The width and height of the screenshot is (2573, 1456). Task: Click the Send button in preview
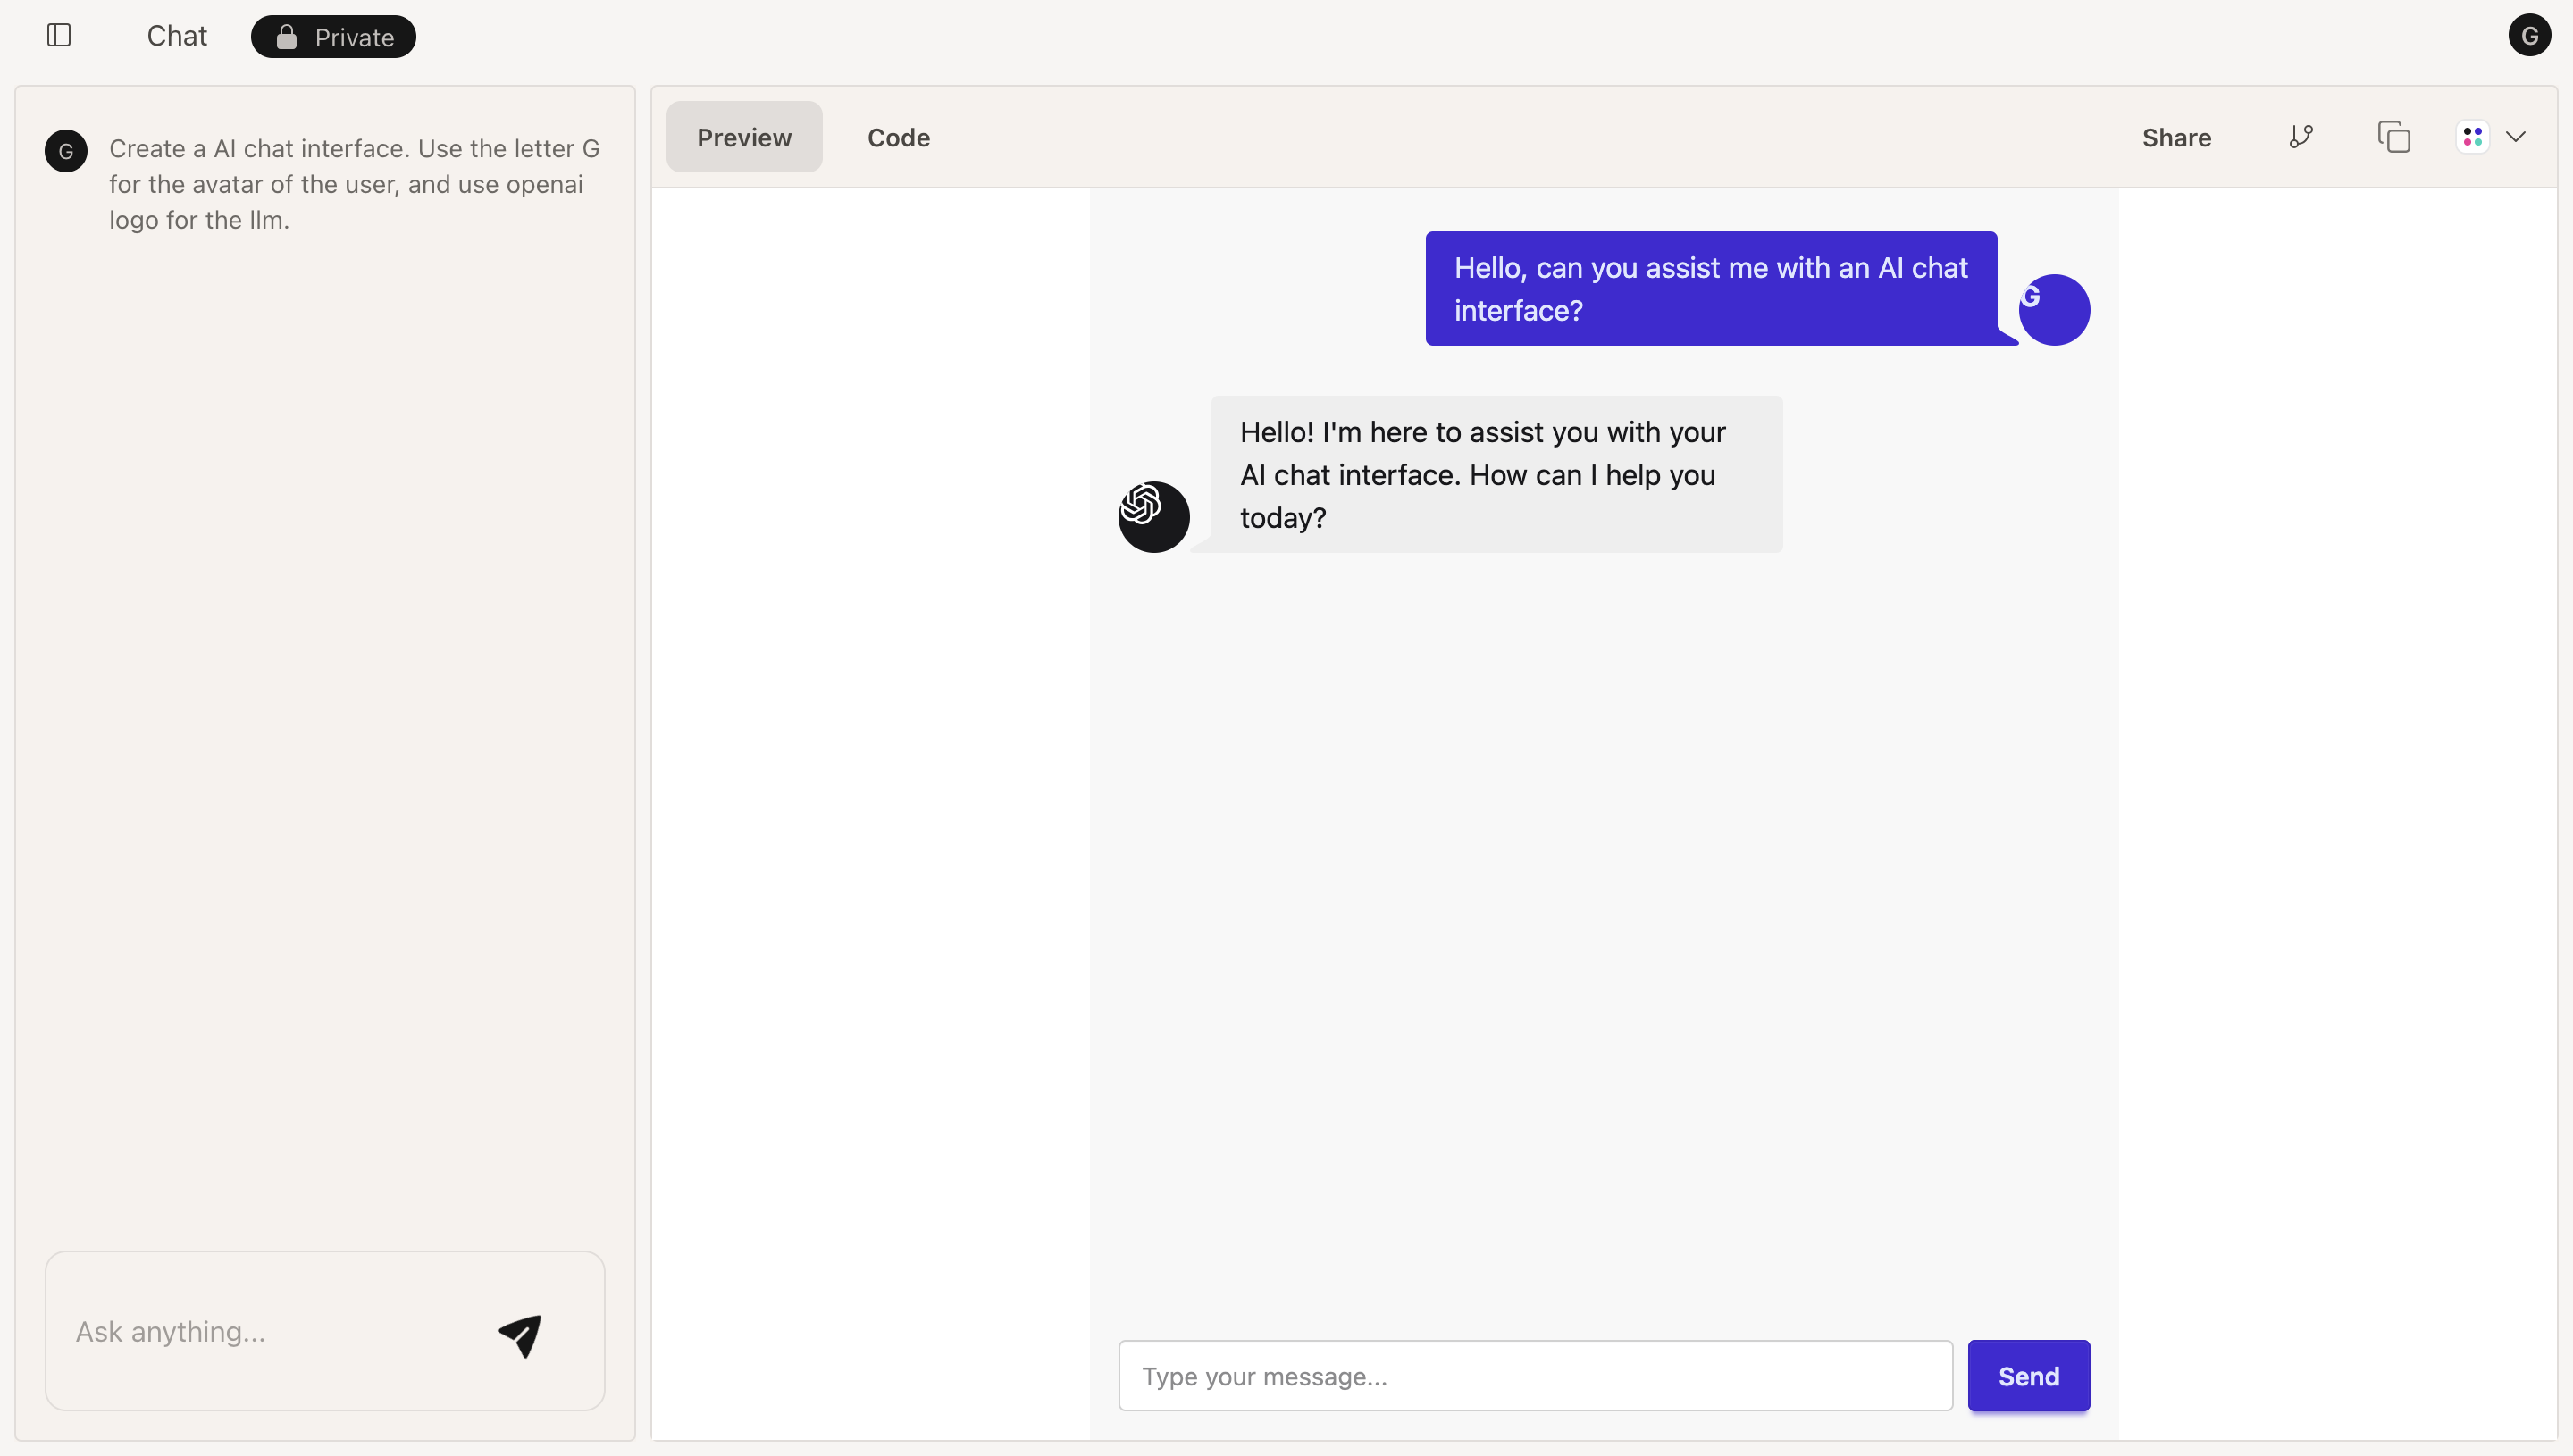2028,1376
